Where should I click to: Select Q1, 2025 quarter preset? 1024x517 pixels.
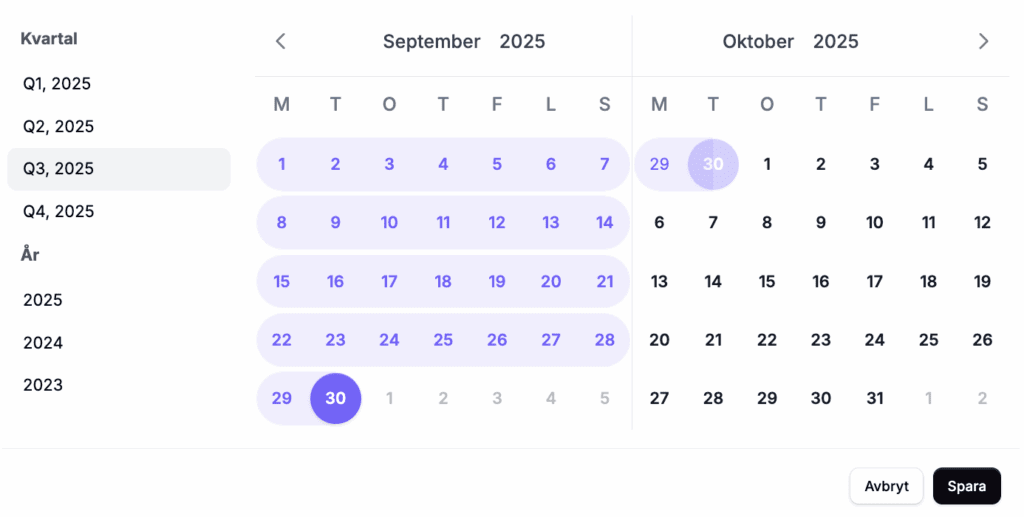[57, 84]
